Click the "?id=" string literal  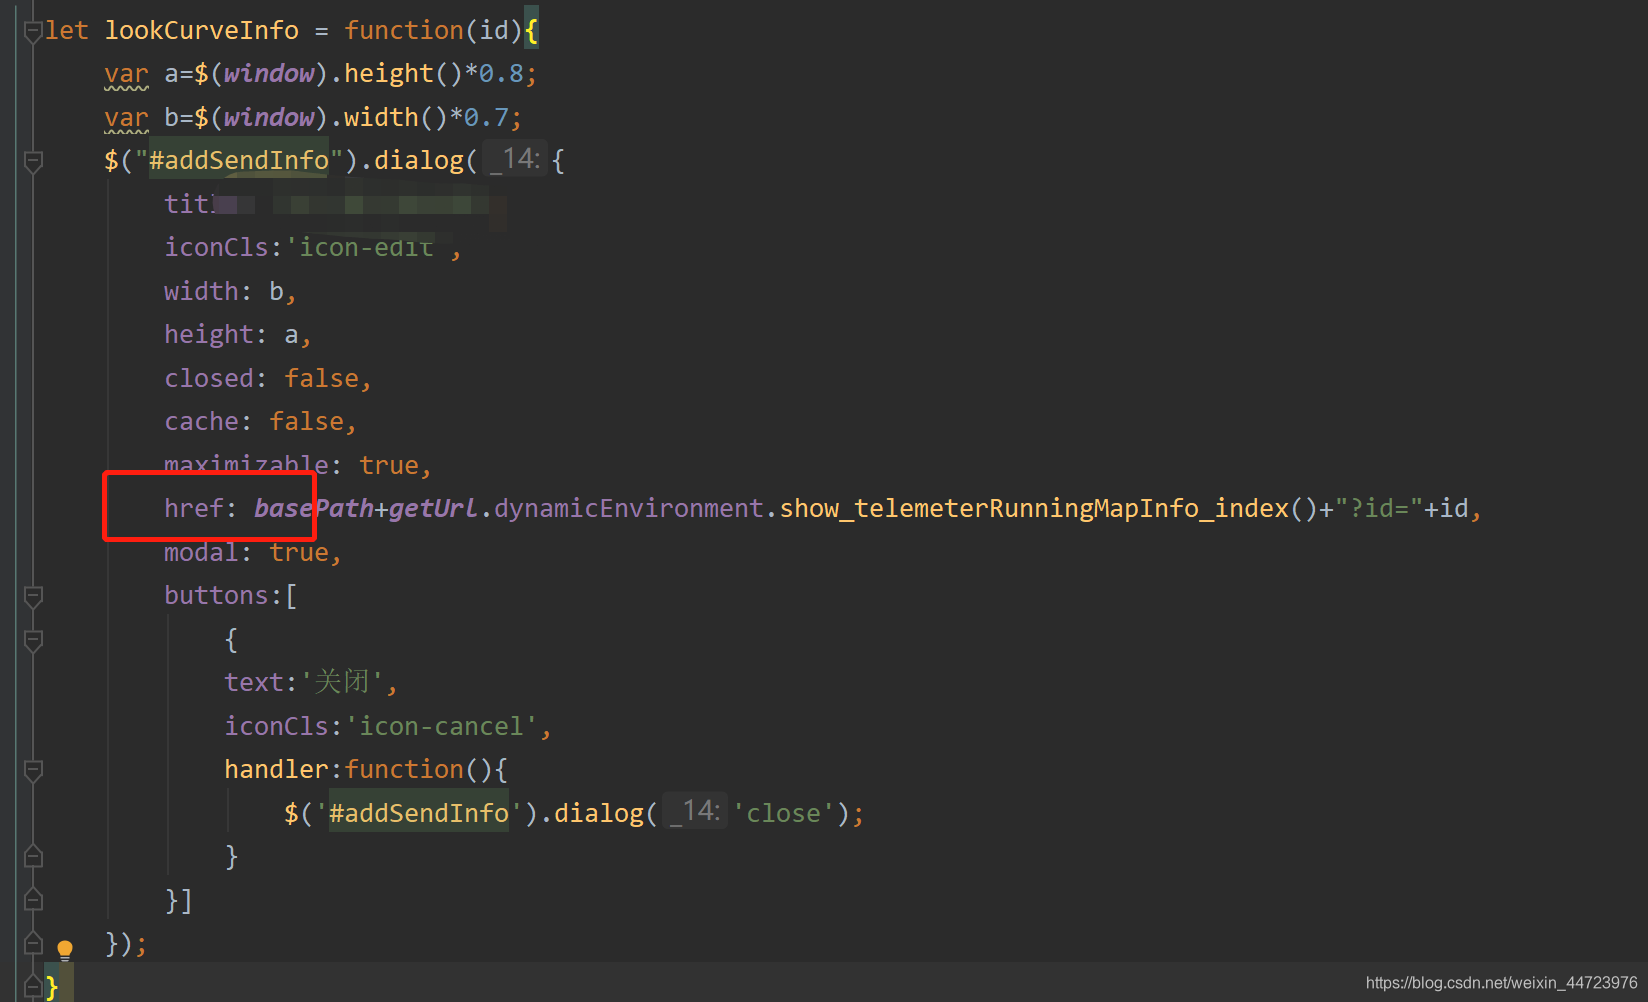click(1379, 509)
